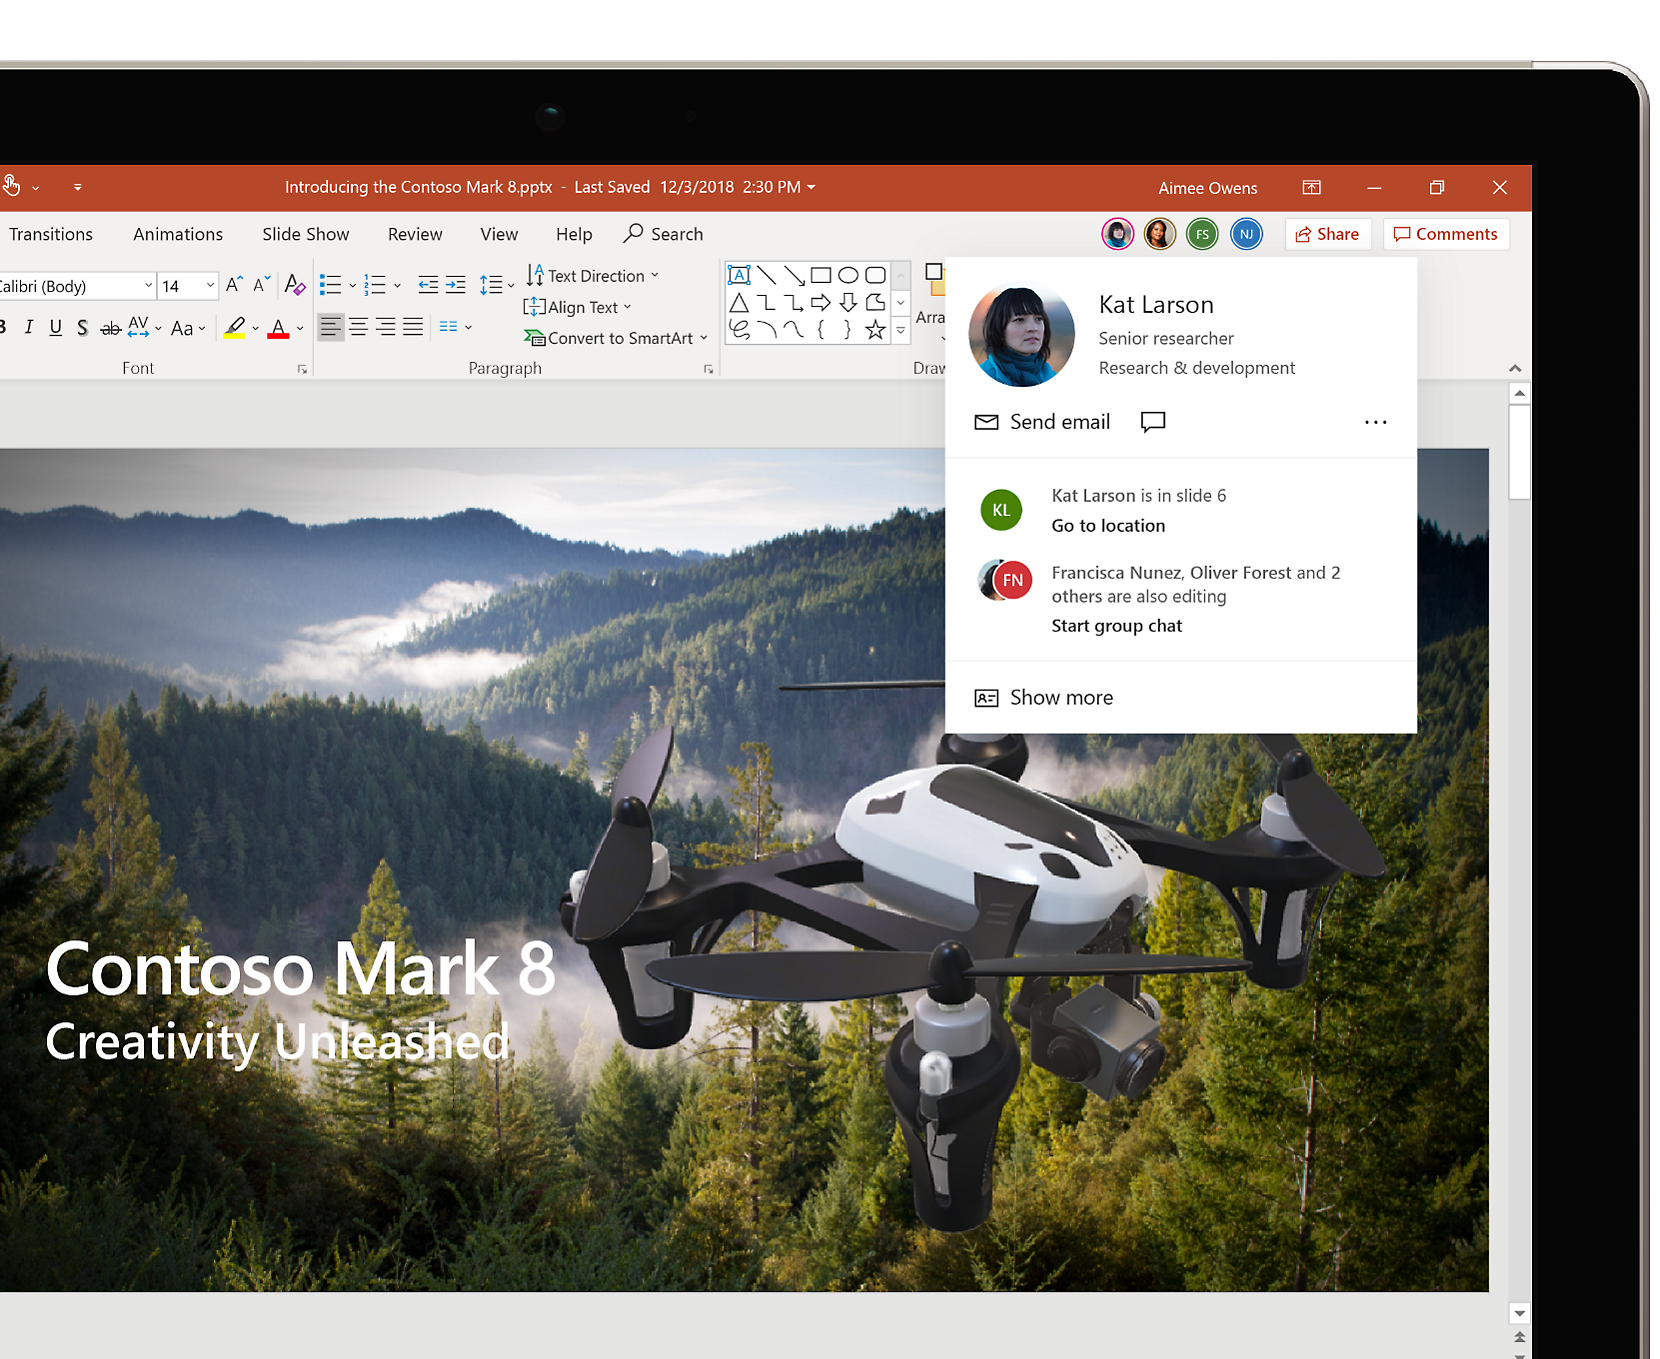1660x1359 pixels.
Task: Click Ribbon Display Options icon
Action: pos(1311,188)
